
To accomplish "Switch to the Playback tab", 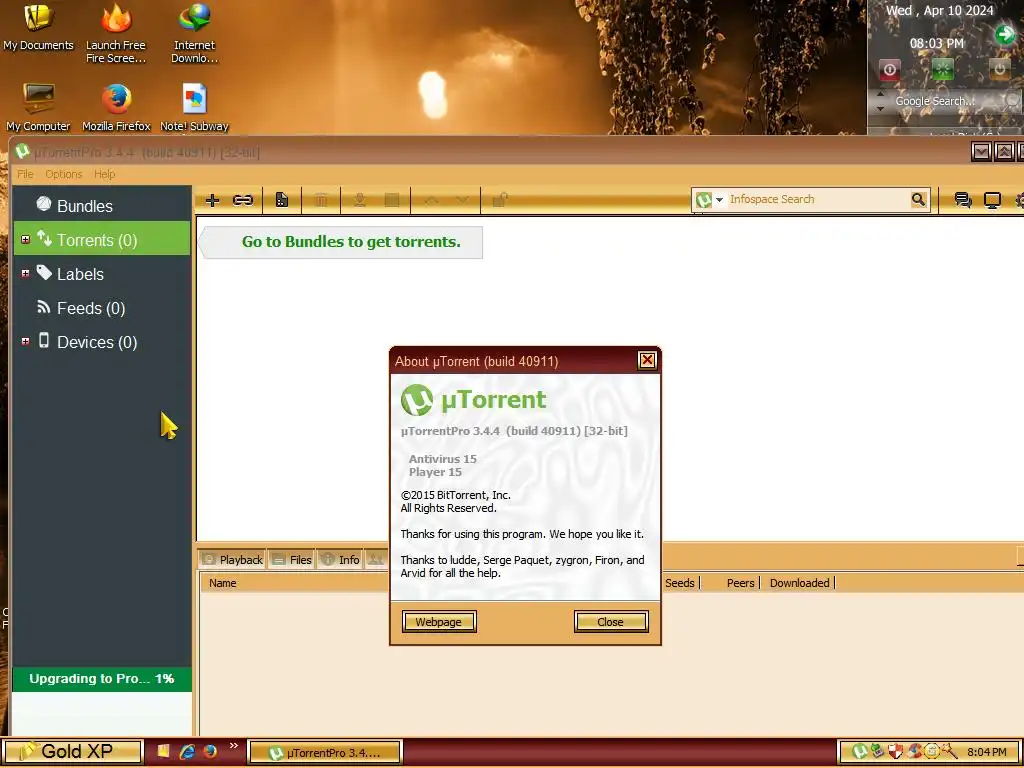I will coord(232,560).
